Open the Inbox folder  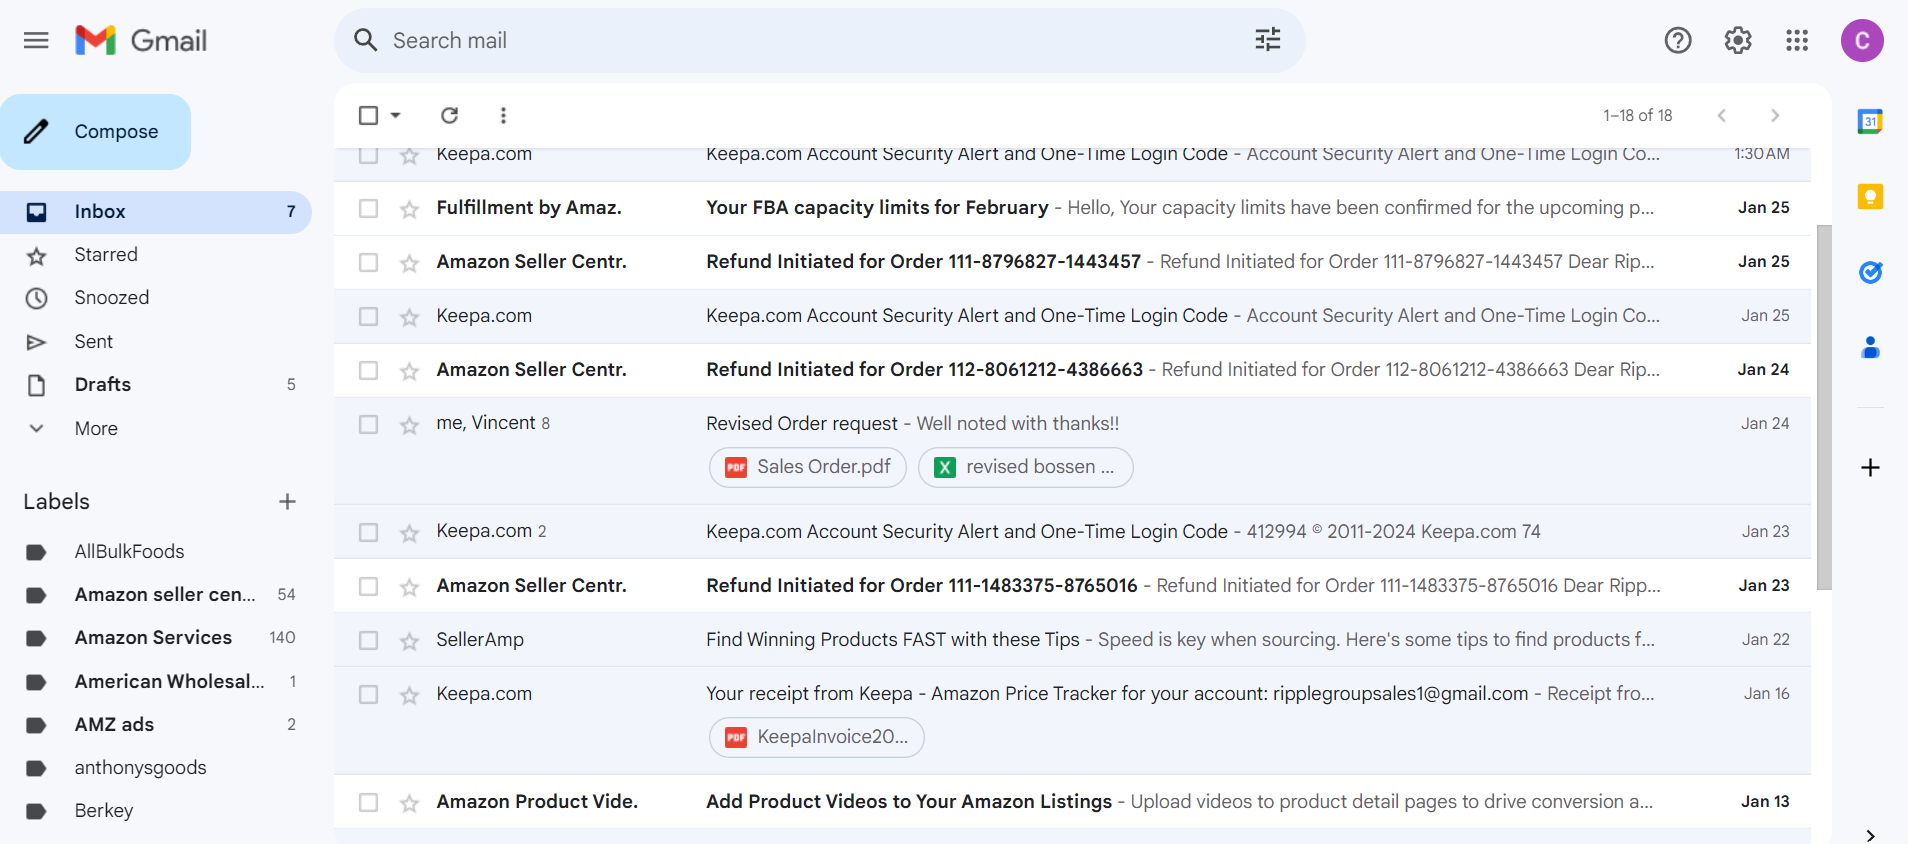156,211
